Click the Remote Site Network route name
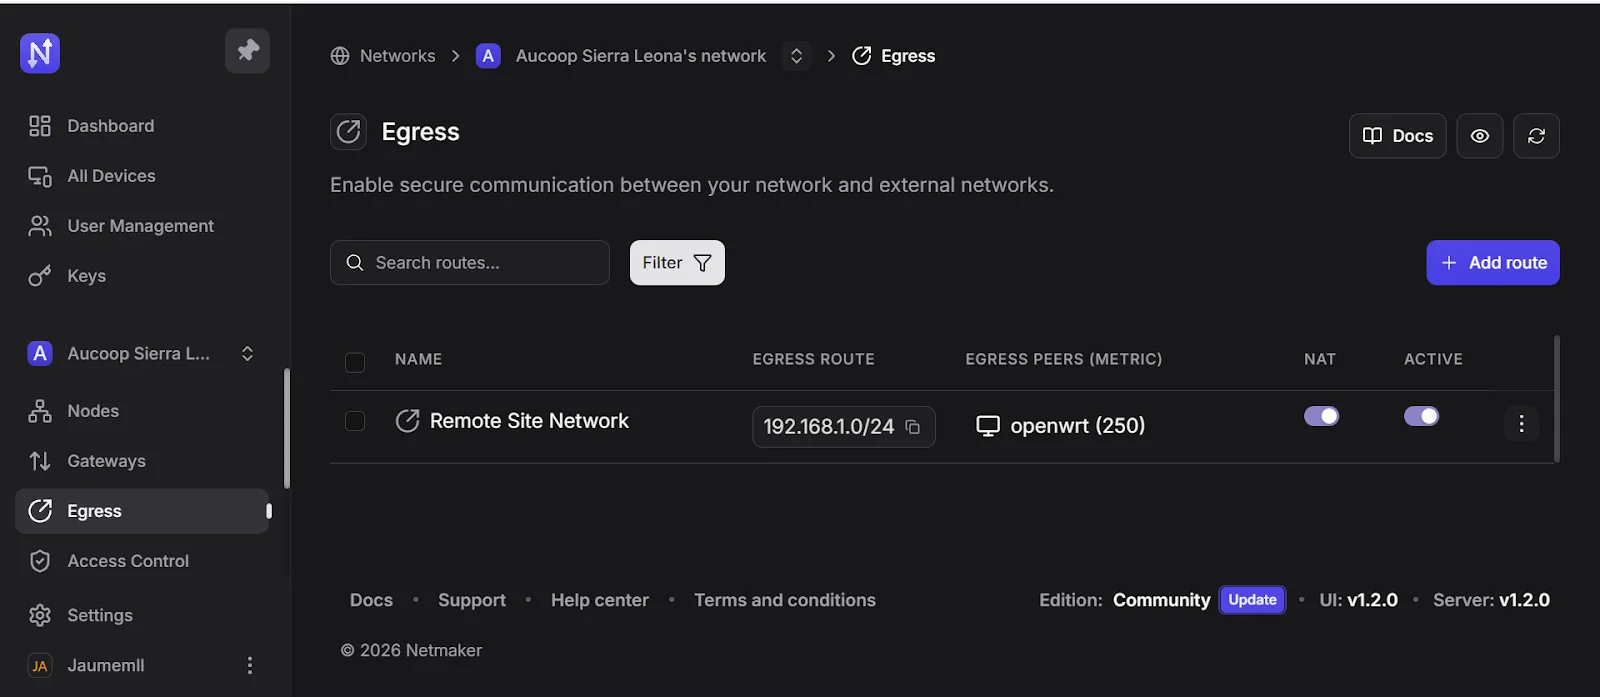The width and height of the screenshot is (1600, 697). [529, 421]
